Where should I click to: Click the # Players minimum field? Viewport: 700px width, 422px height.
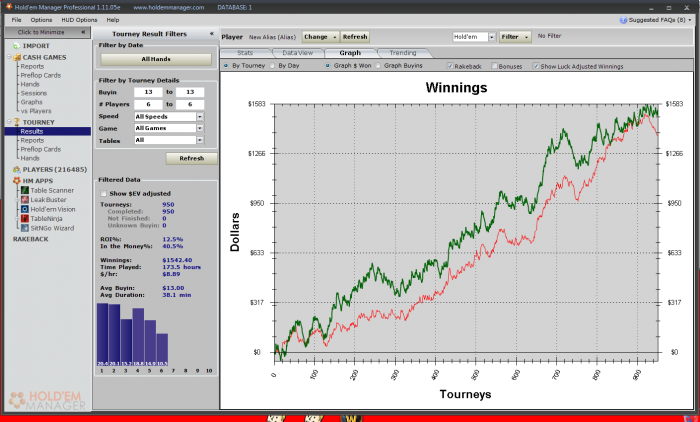[148, 104]
